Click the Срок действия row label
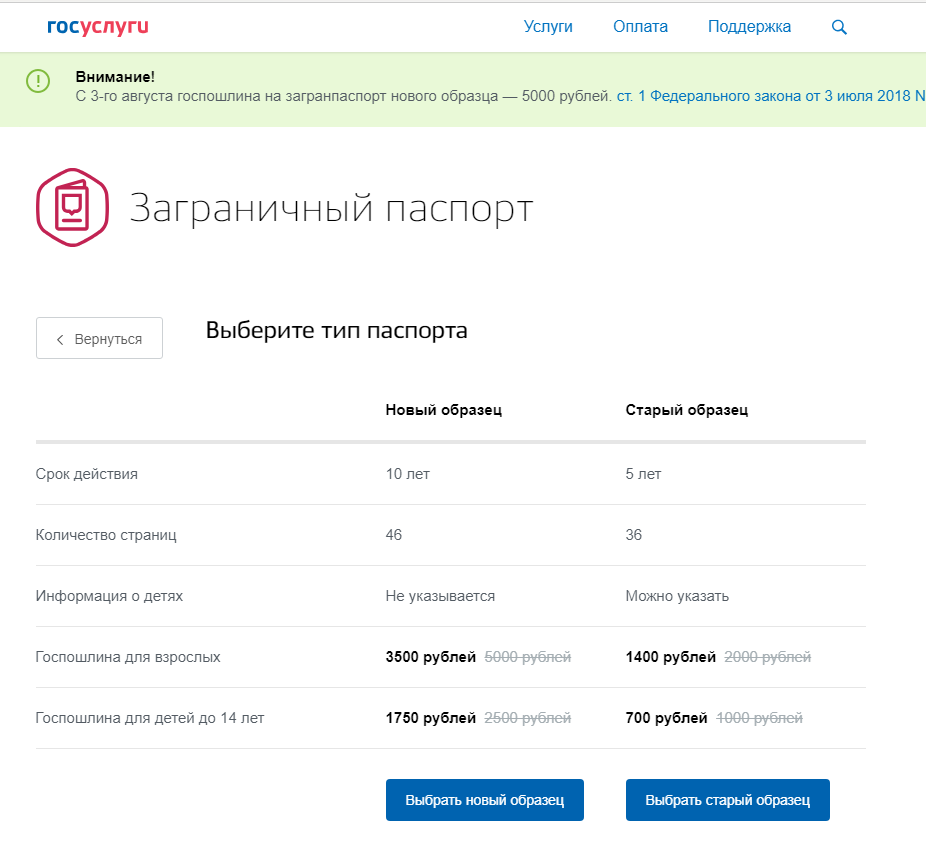 86,474
